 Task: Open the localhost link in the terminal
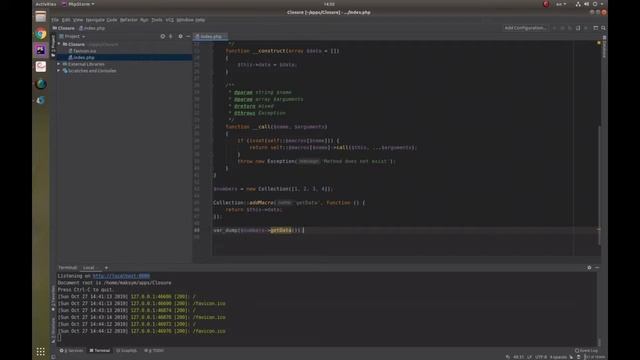[x=121, y=276]
